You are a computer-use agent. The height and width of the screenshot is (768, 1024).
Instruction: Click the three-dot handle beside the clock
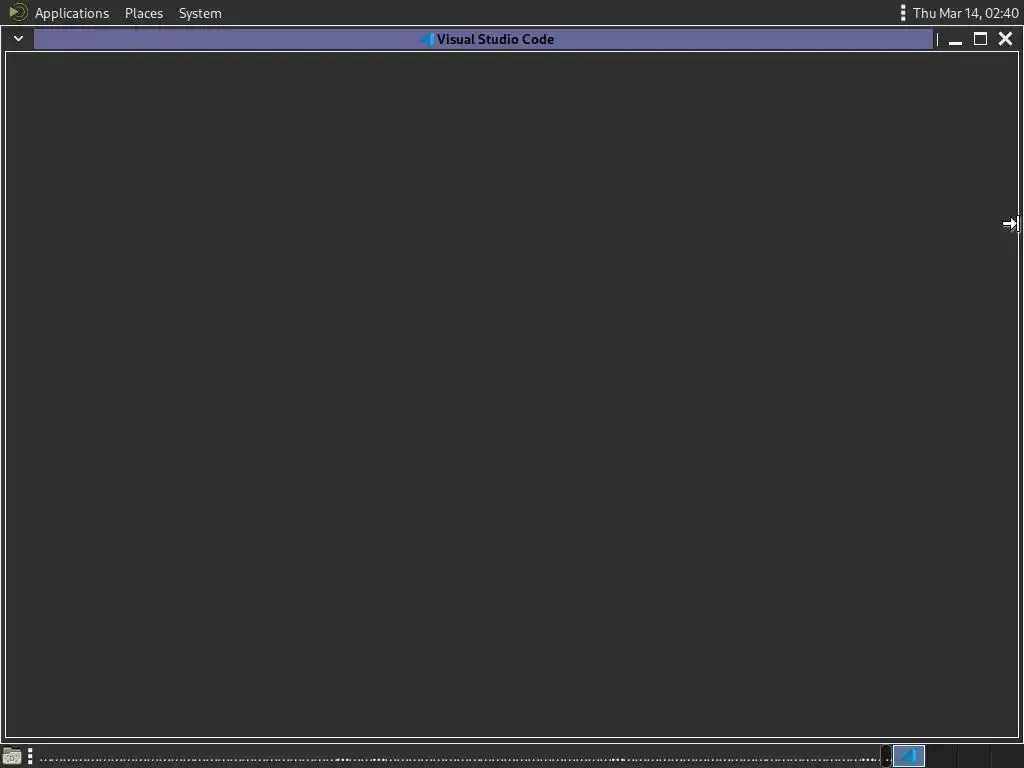pyautogui.click(x=903, y=13)
